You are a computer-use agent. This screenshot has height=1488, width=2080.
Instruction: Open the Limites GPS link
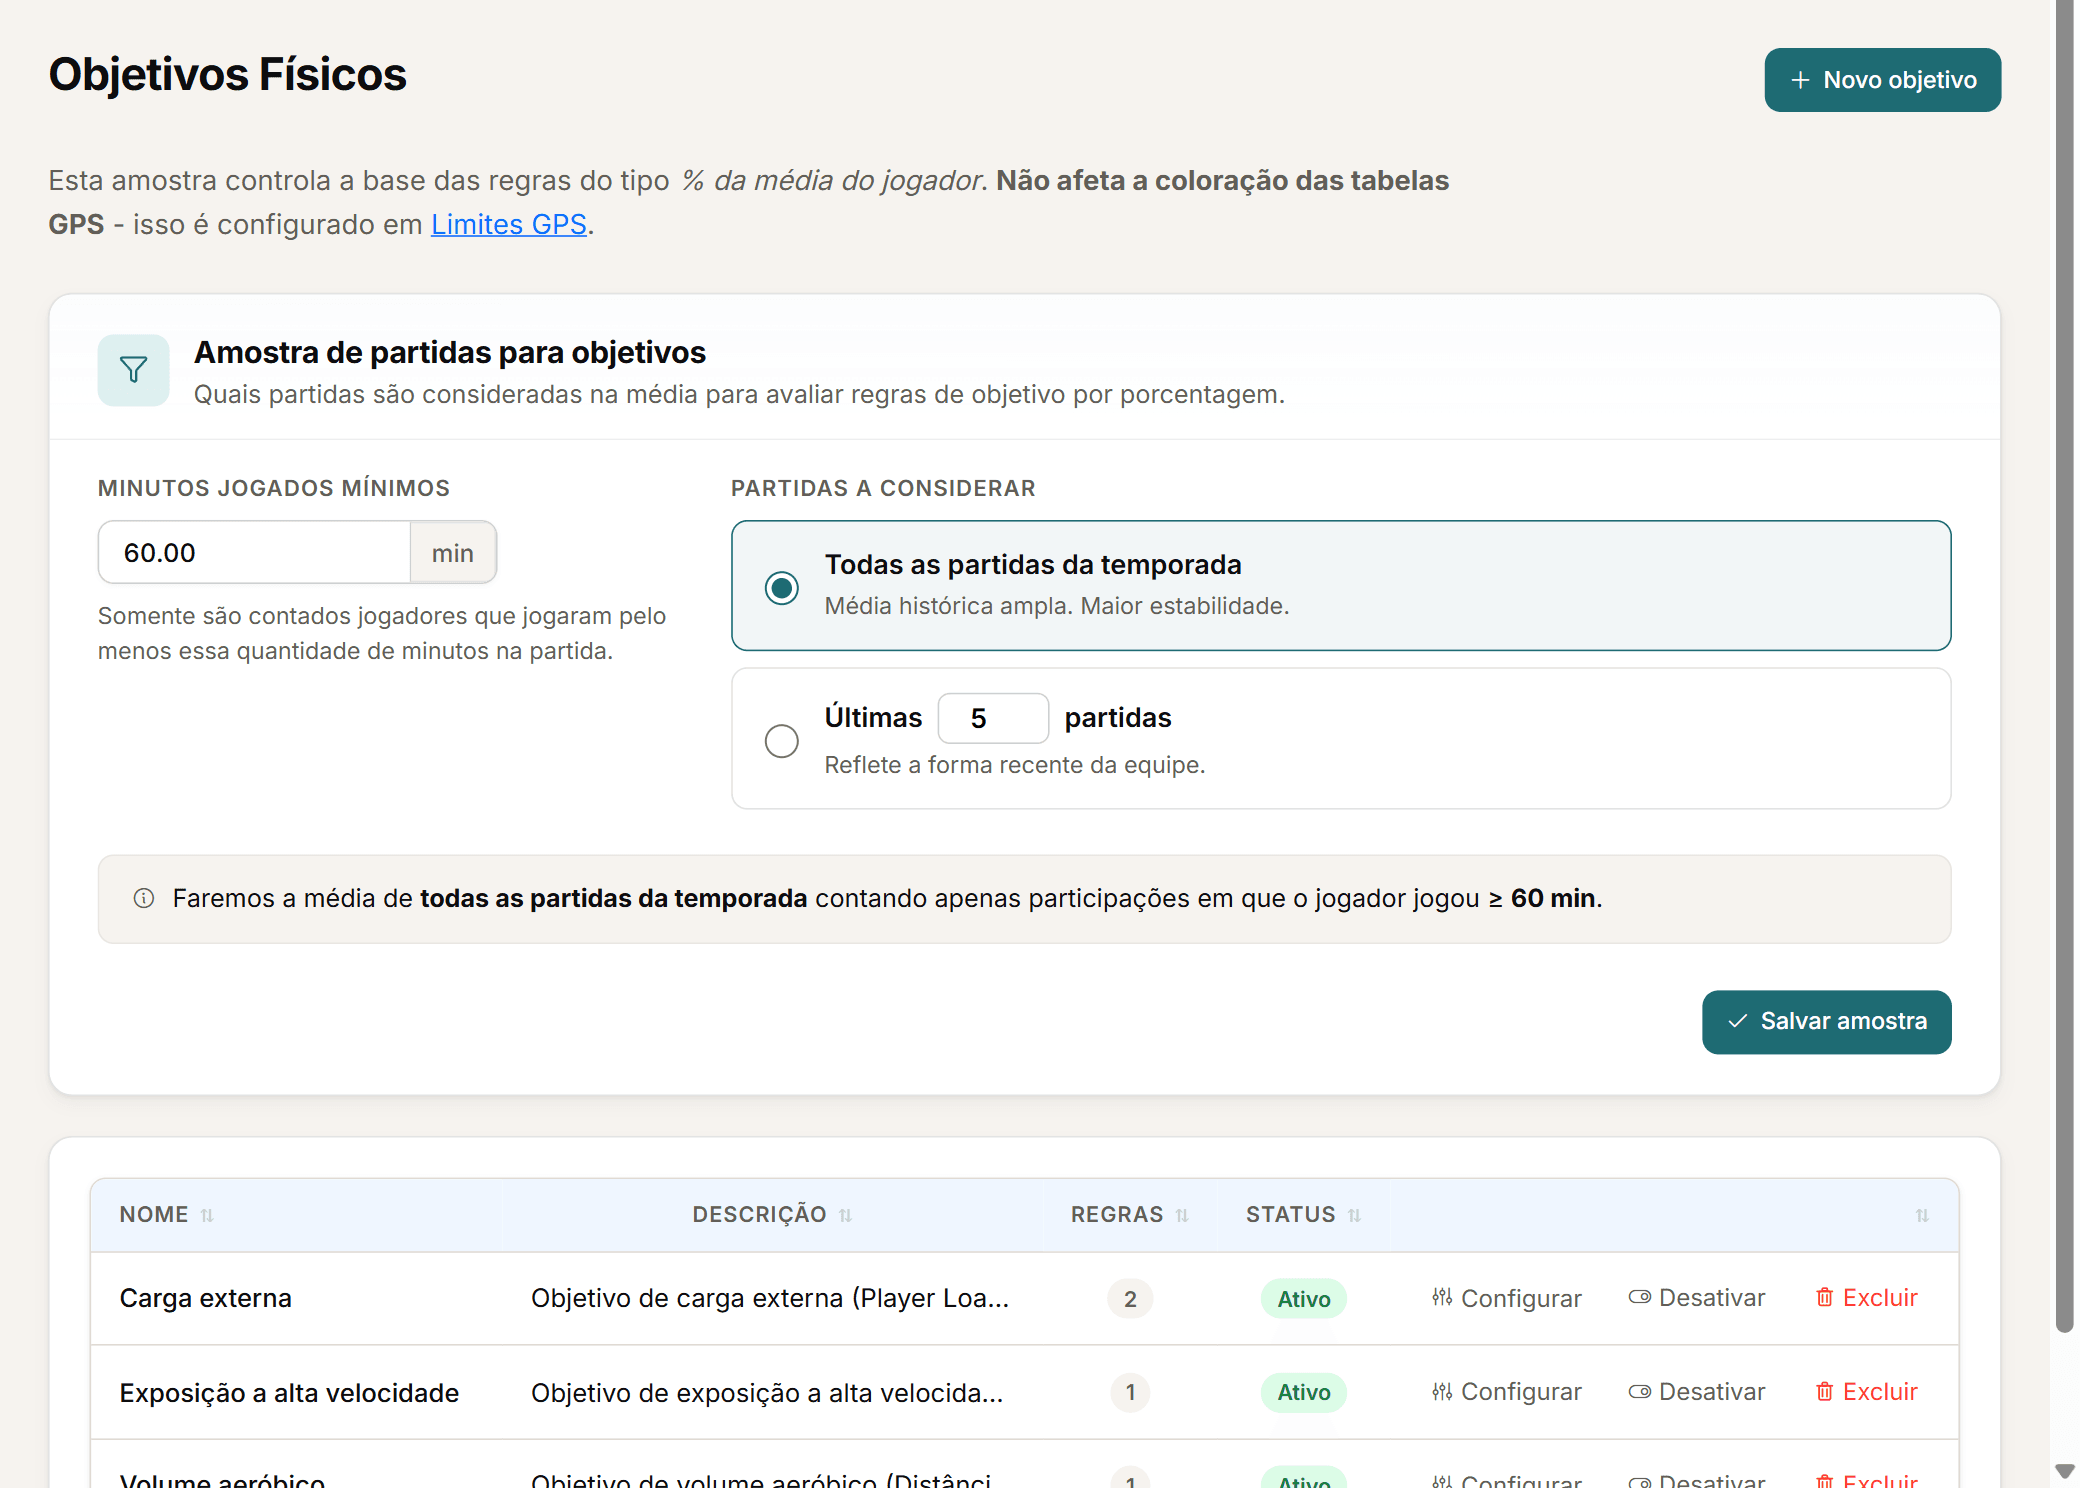(x=509, y=224)
